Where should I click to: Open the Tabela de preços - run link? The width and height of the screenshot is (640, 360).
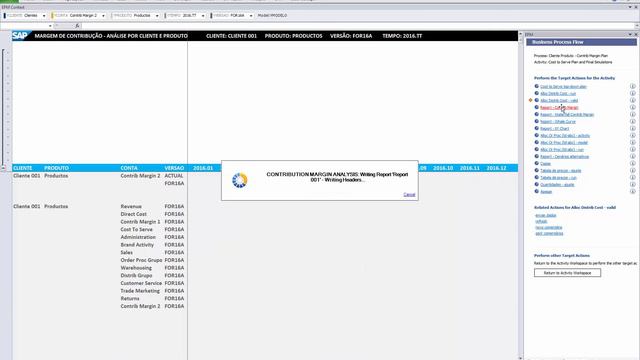(558, 178)
